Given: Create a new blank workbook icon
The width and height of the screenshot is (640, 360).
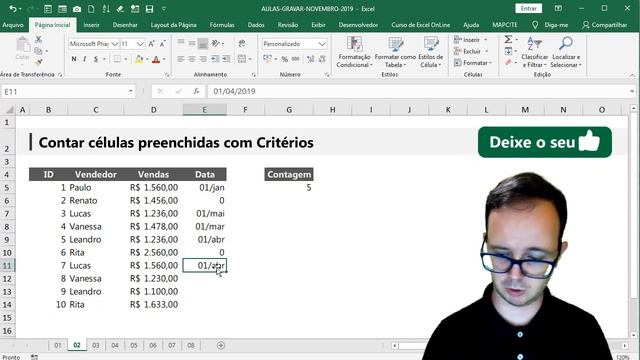Looking at the screenshot, I should click(91, 9).
